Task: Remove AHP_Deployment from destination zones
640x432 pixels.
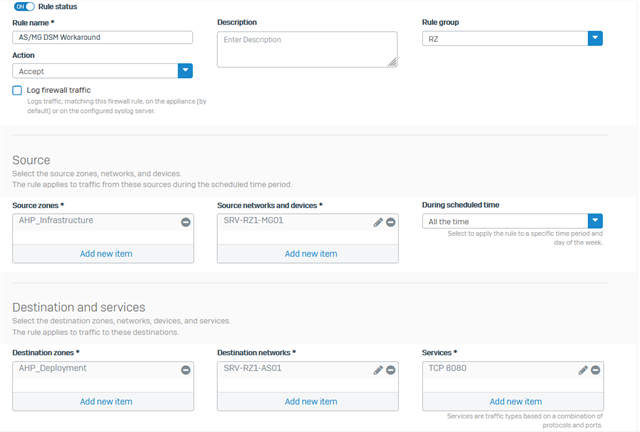Action: [x=186, y=370]
